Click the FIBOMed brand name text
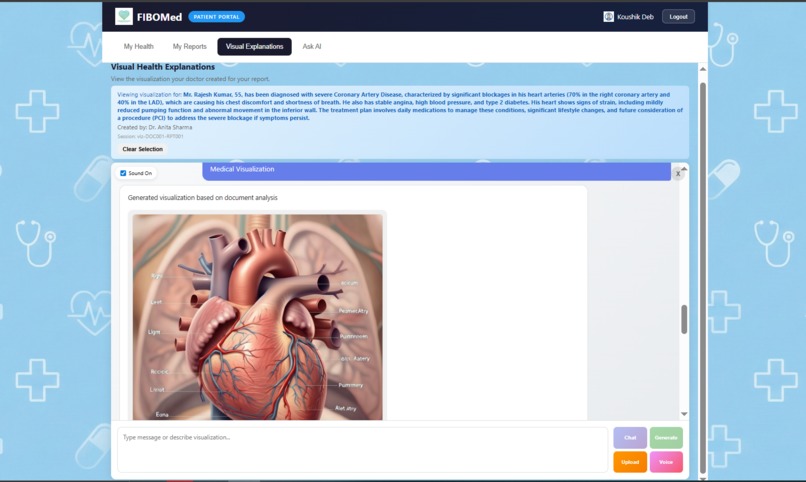 [159, 17]
